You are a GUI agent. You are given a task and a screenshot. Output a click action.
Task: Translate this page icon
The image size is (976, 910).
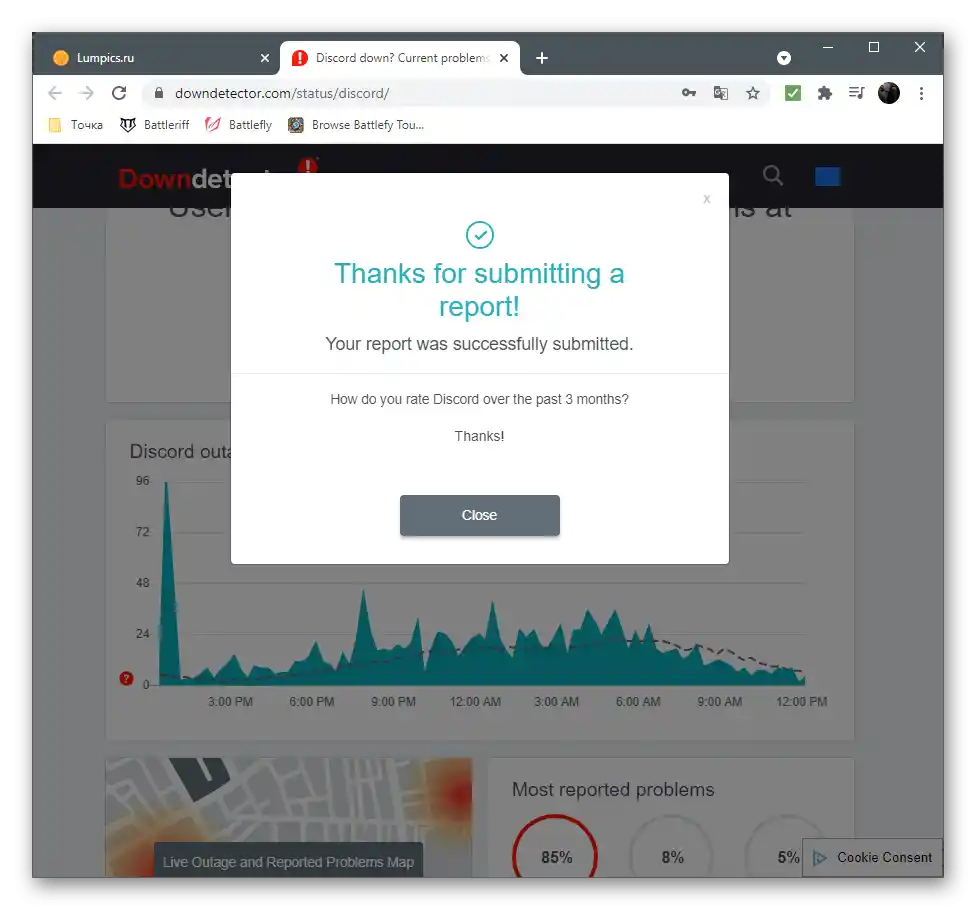(721, 93)
